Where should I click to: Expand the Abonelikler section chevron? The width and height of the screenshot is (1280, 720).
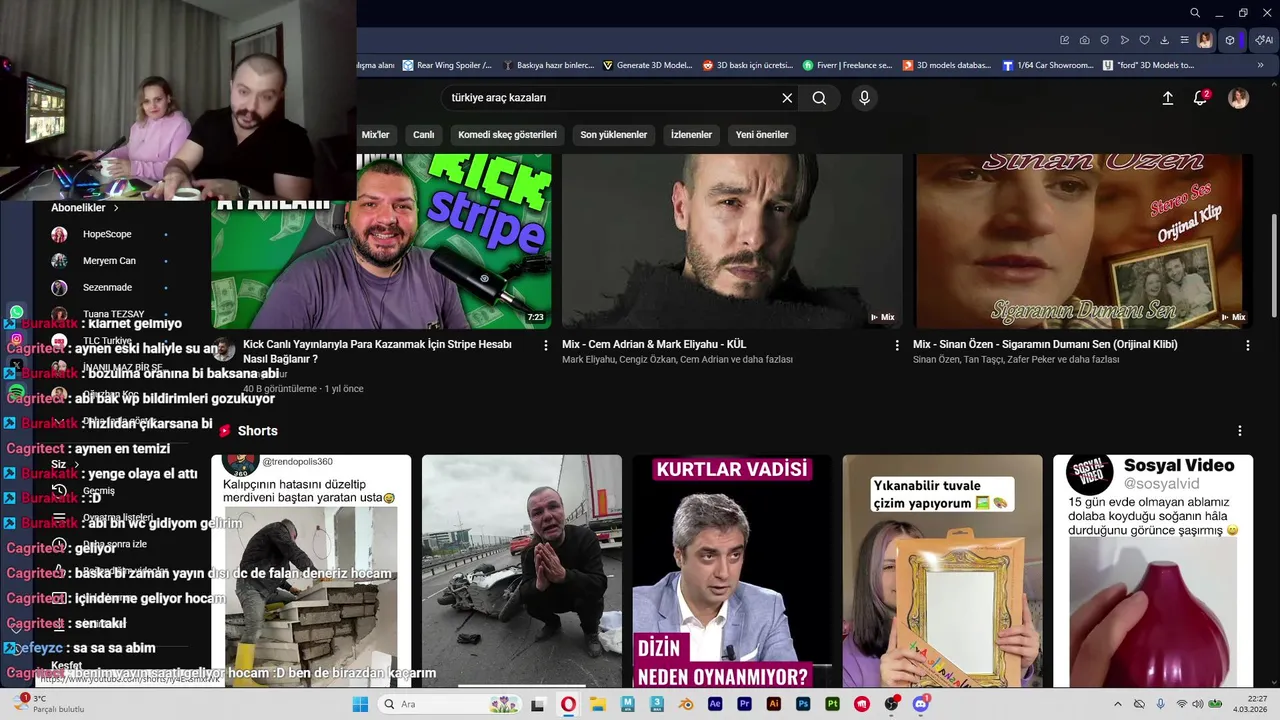(116, 208)
